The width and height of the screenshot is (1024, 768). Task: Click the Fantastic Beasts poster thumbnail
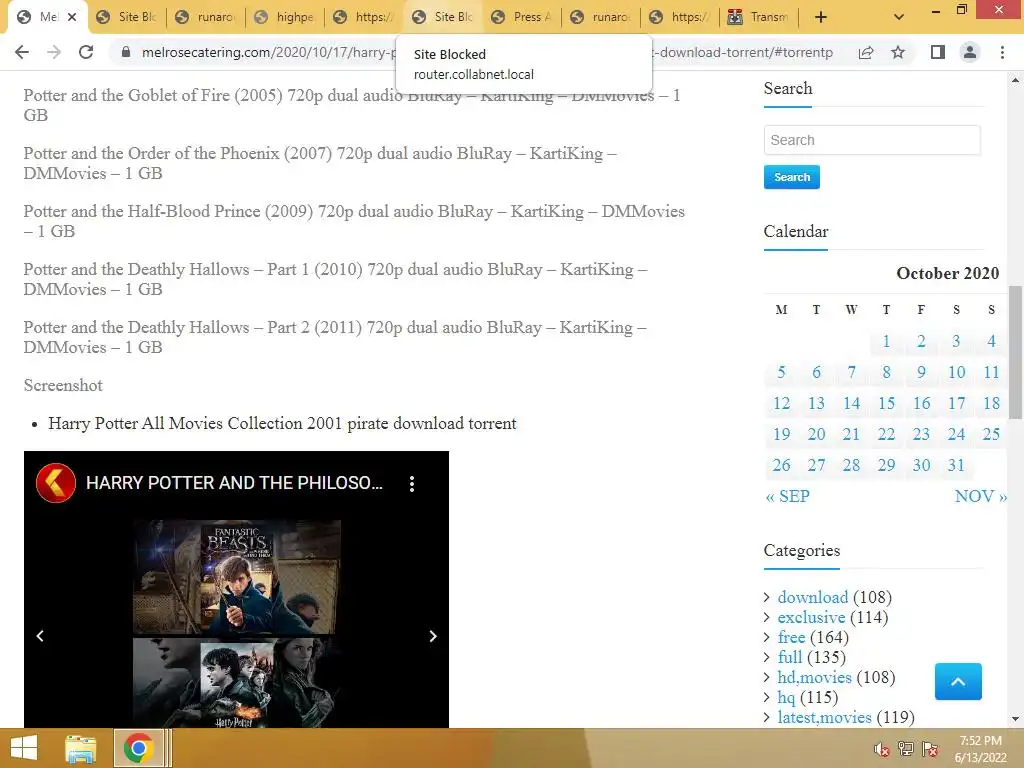(x=236, y=577)
